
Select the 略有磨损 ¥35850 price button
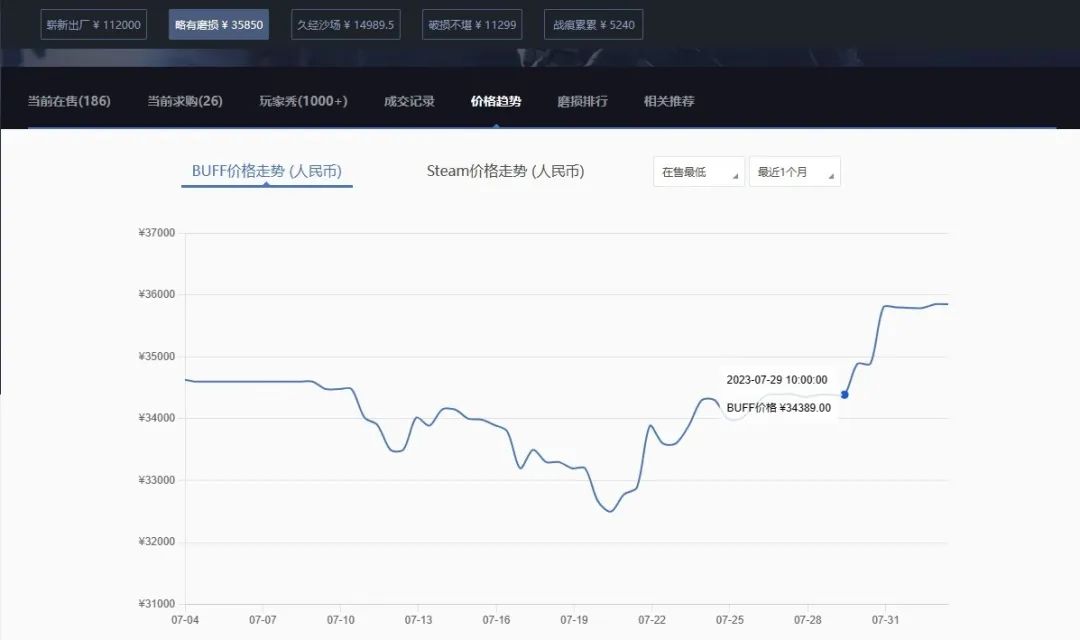tap(218, 24)
